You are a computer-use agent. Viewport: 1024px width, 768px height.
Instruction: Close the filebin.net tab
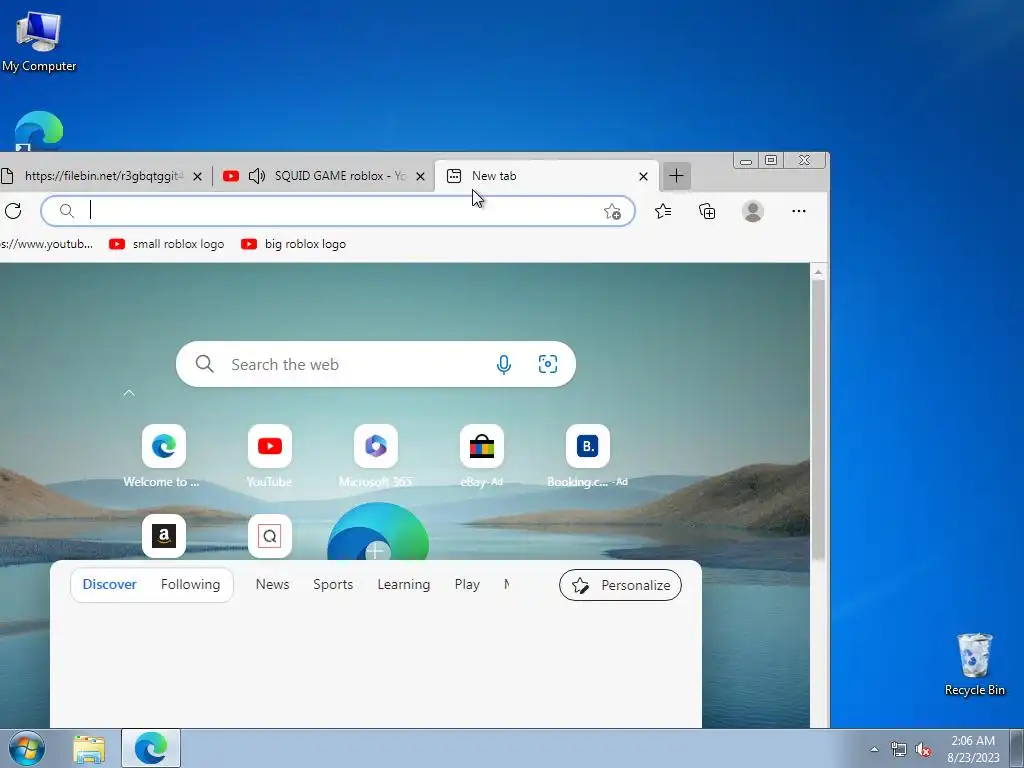coord(198,176)
